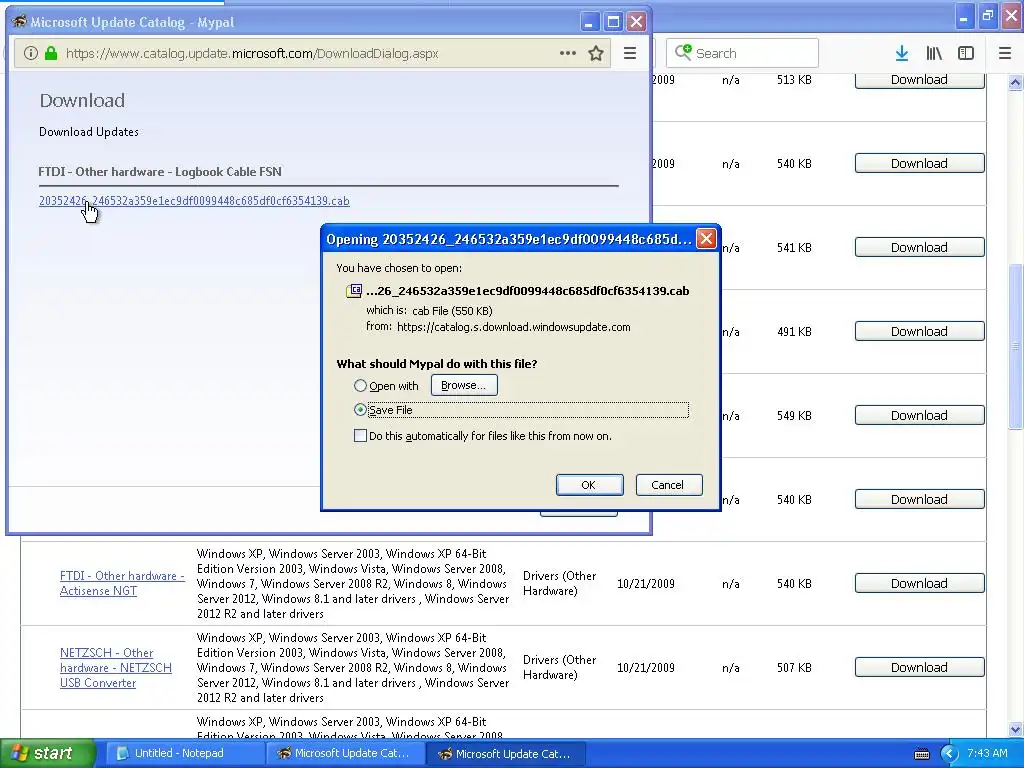Open the main window hamburger menu
The width and height of the screenshot is (1024, 768).
pos(1005,54)
